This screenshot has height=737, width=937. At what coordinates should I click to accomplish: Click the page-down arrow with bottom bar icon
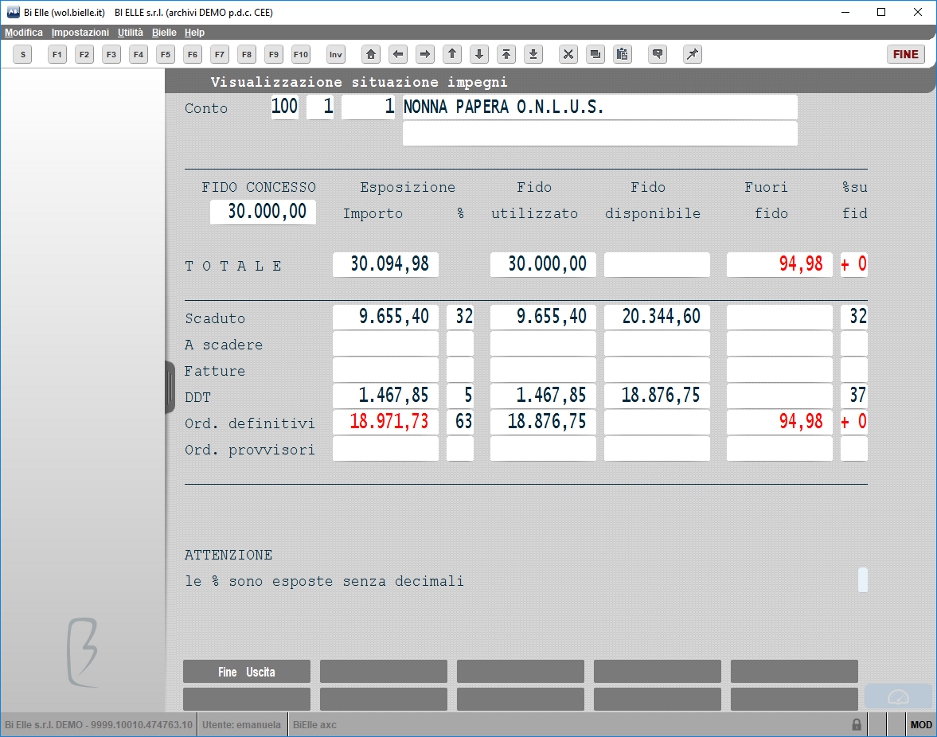click(x=534, y=54)
